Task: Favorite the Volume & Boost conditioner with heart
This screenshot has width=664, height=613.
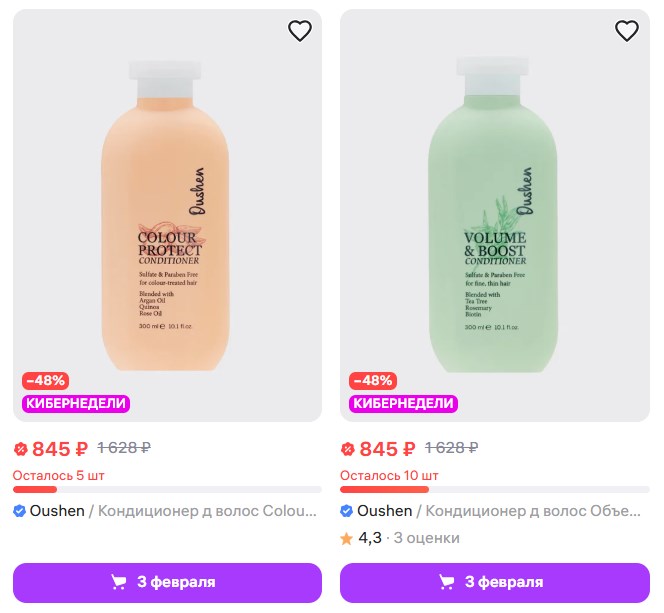Action: pyautogui.click(x=626, y=31)
